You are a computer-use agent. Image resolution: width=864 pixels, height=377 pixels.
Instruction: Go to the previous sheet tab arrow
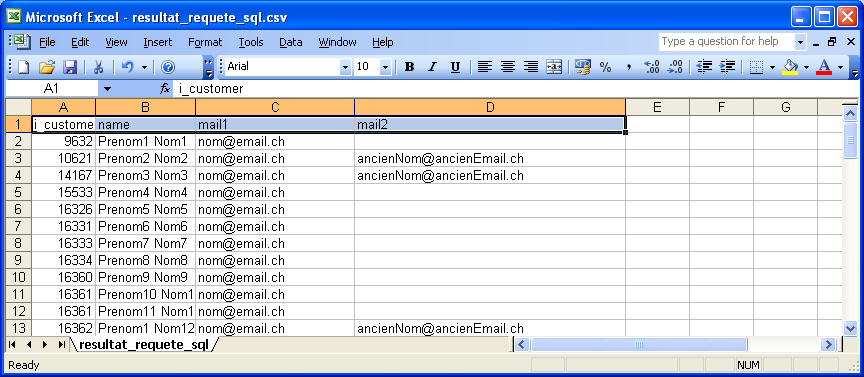coord(29,345)
